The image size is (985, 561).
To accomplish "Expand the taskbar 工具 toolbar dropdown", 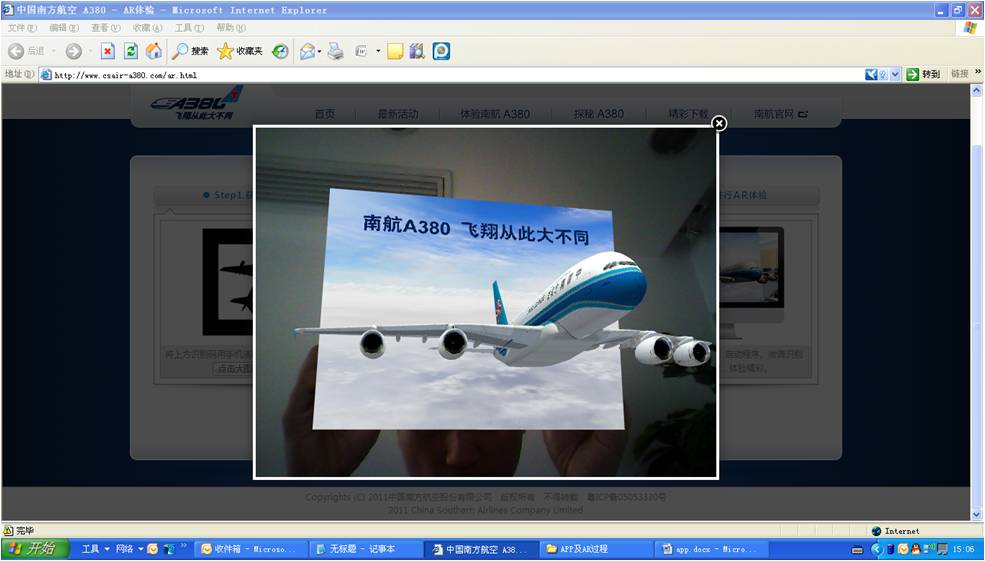I will coord(107,549).
